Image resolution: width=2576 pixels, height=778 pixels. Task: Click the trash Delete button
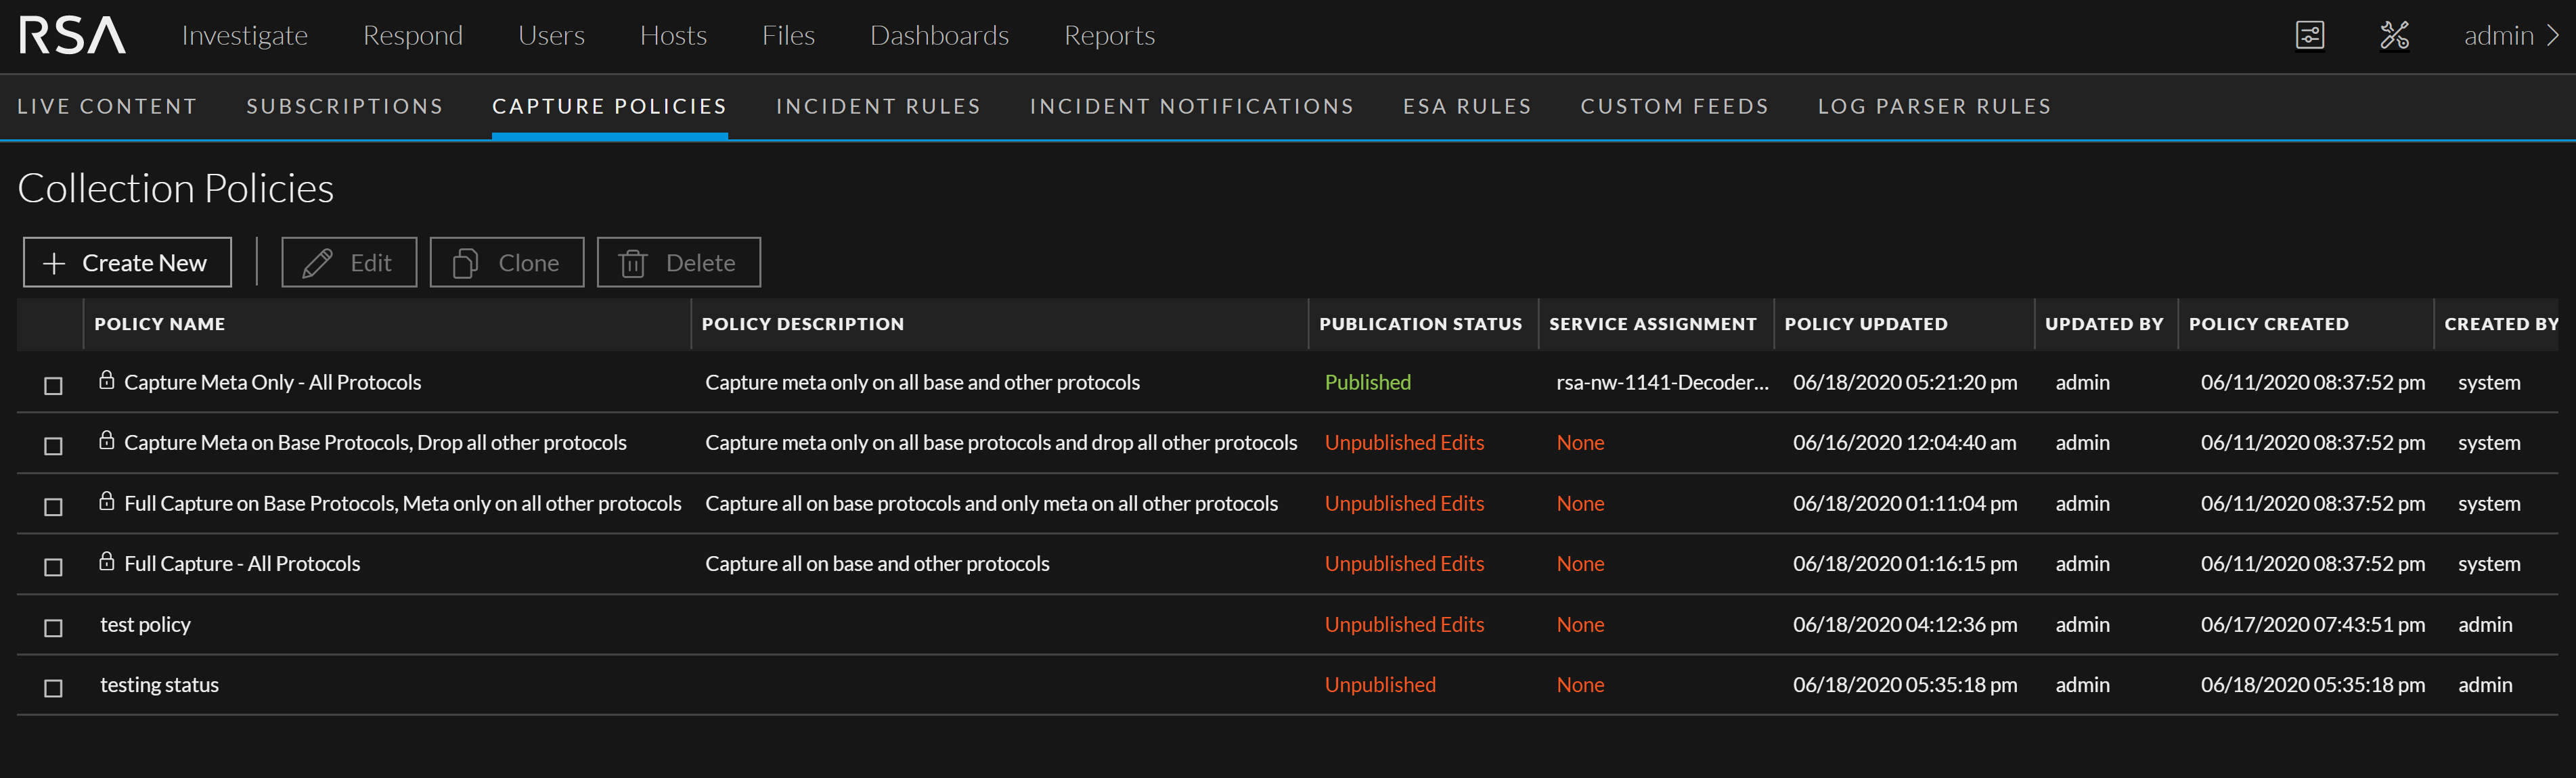click(678, 263)
